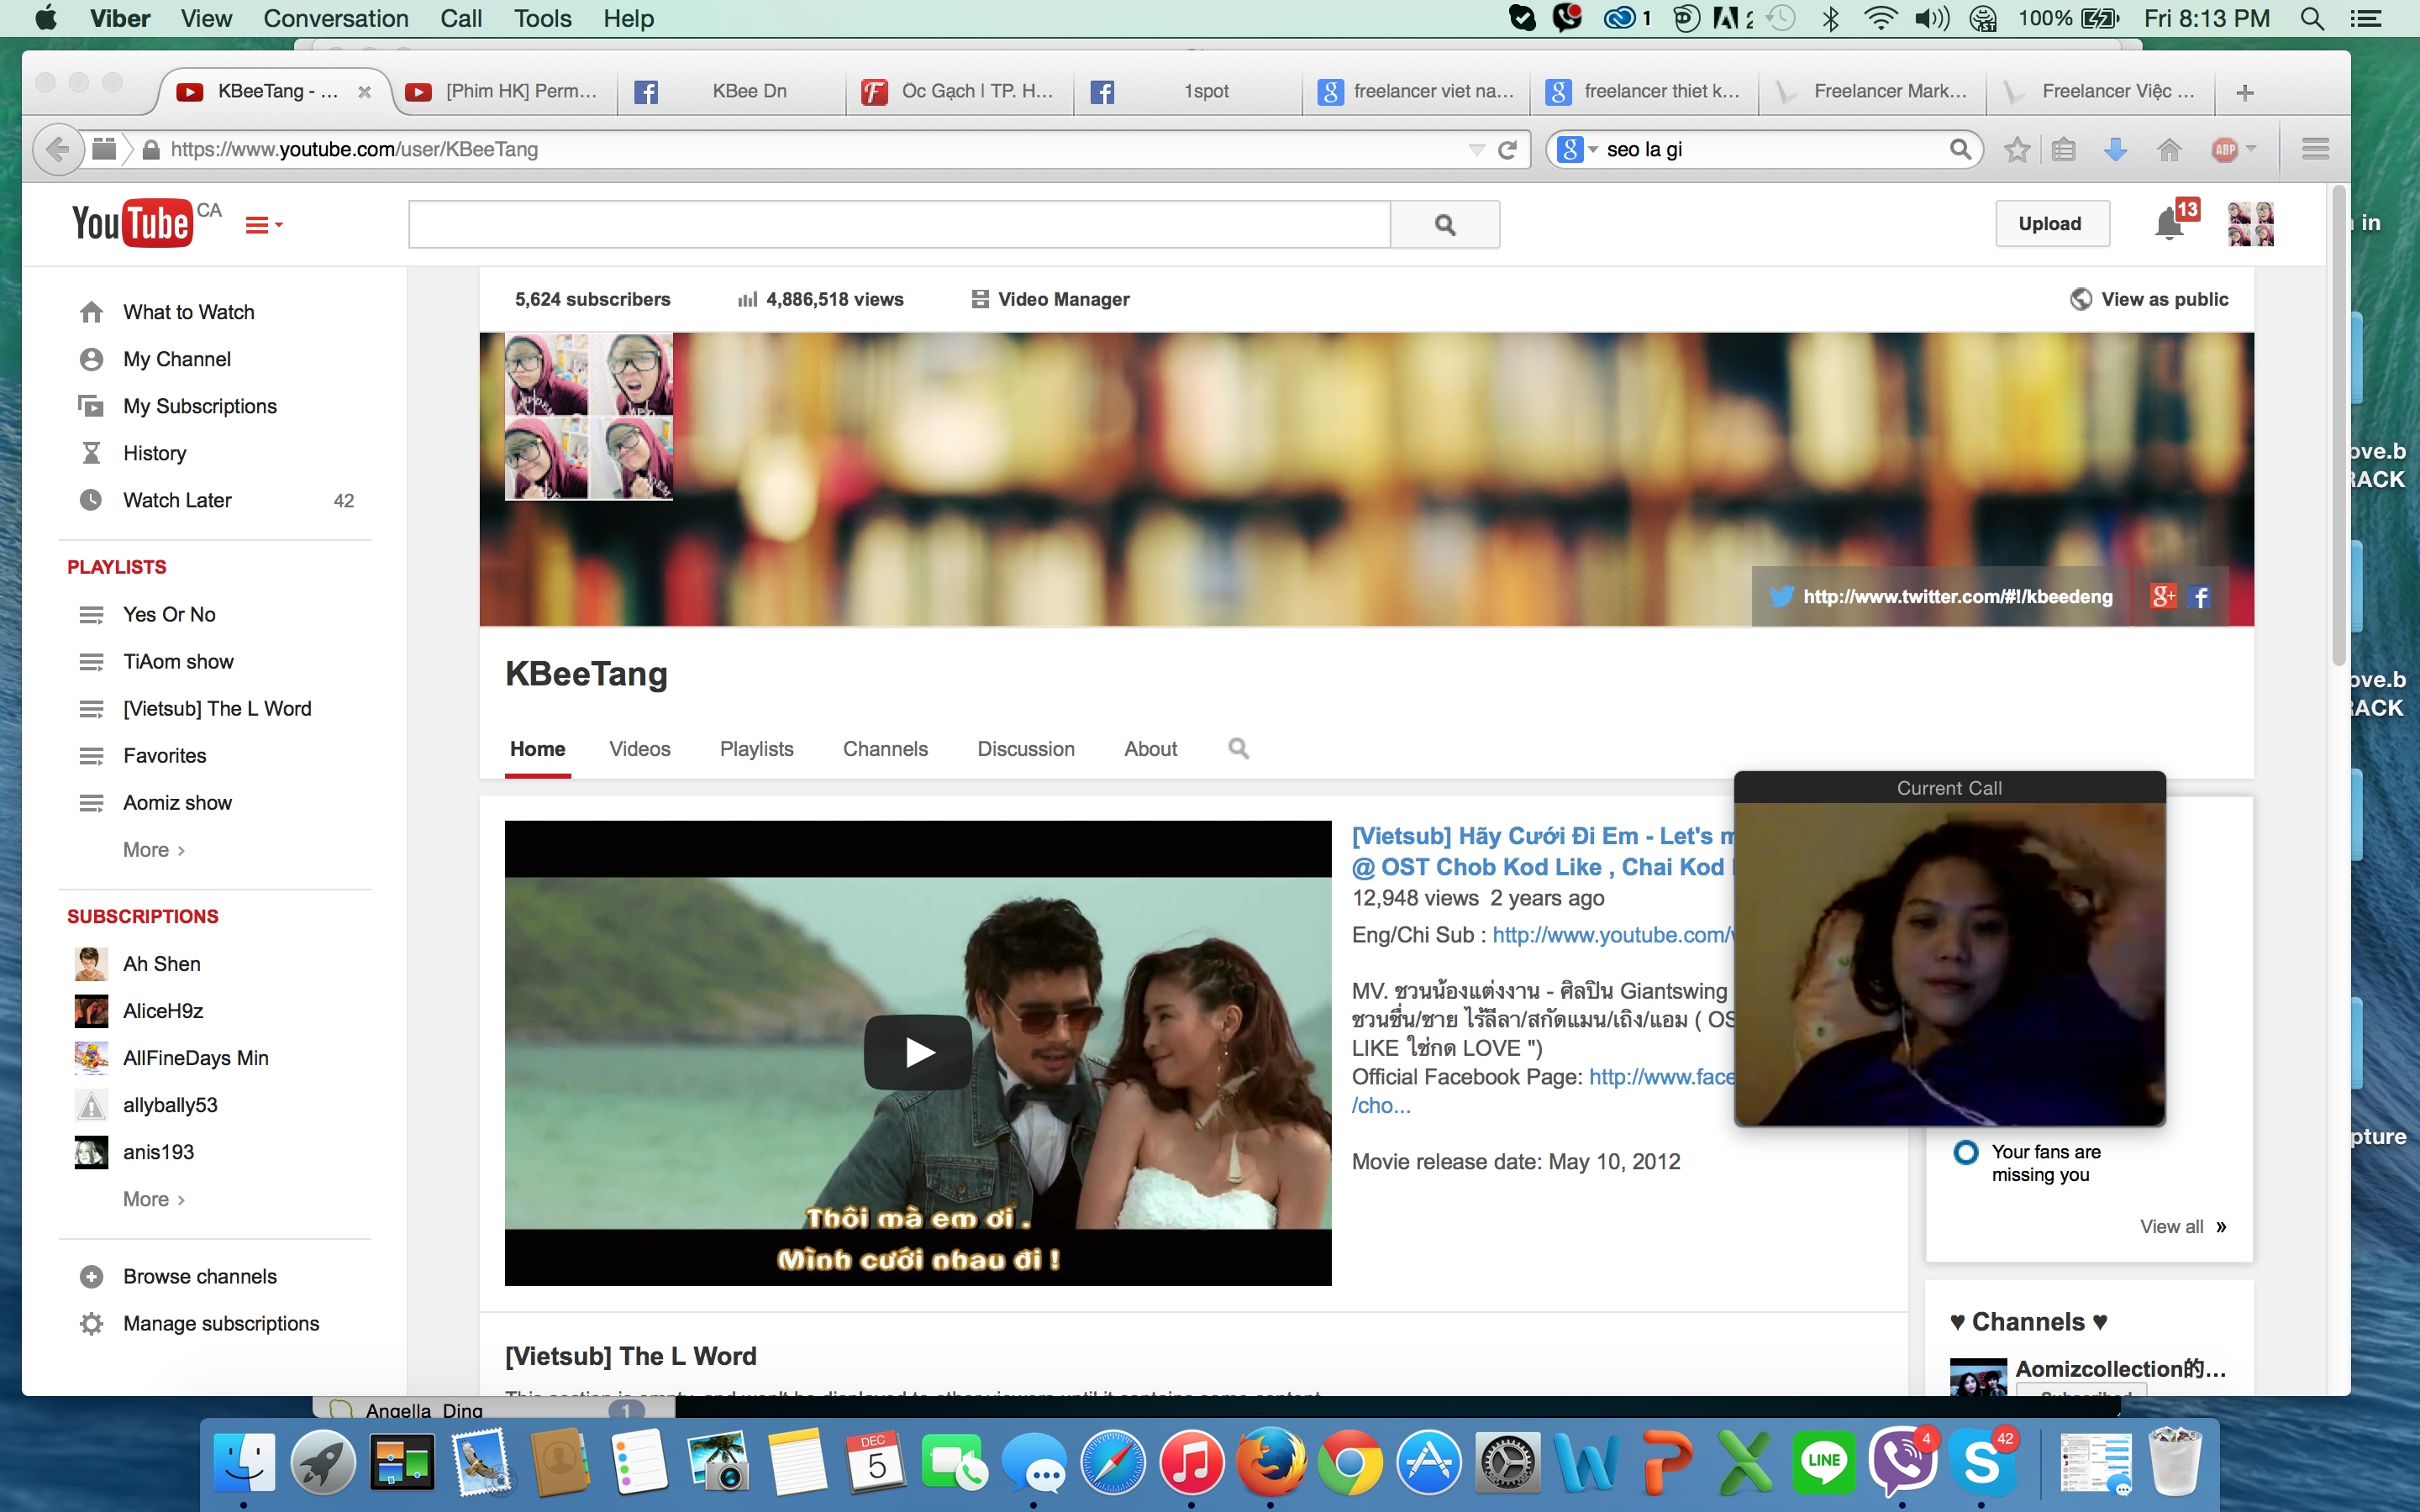Viewport: 2420px width, 1512px height.
Task: Open a new tab with plus button
Action: point(2244,92)
